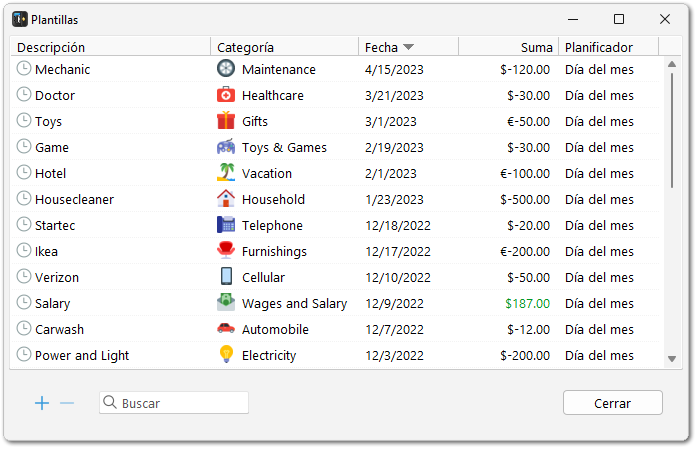
Task: Click Día del mes in the Verizon row
Action: [x=599, y=277]
